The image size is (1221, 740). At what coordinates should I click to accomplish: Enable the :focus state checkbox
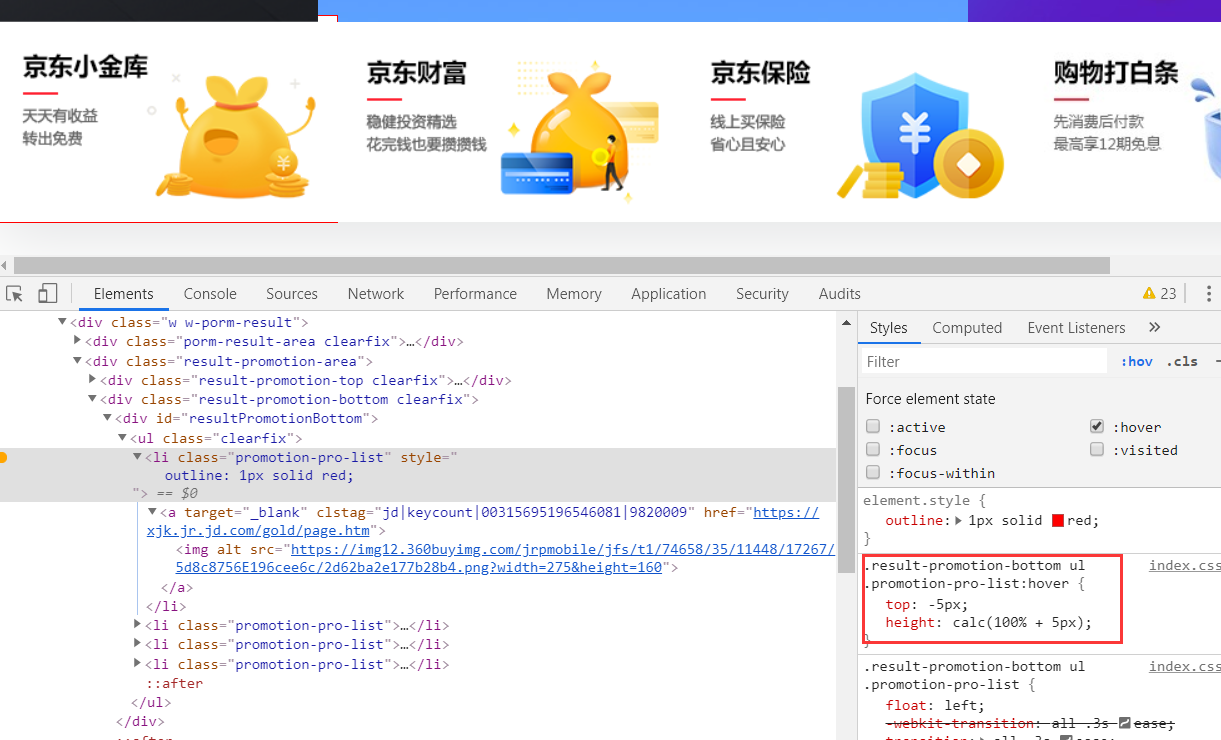873,450
